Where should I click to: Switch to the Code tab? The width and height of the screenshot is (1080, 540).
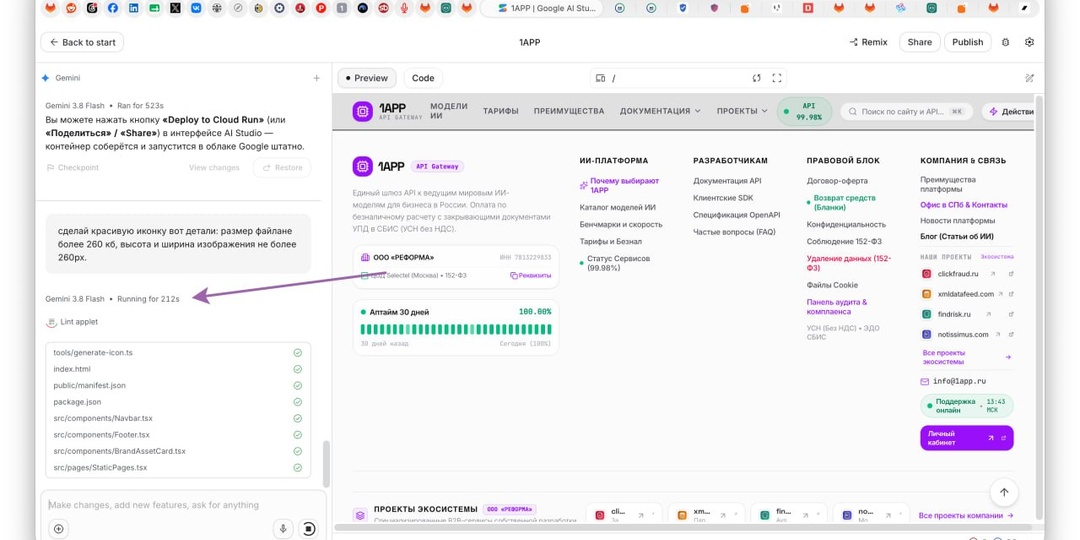423,79
